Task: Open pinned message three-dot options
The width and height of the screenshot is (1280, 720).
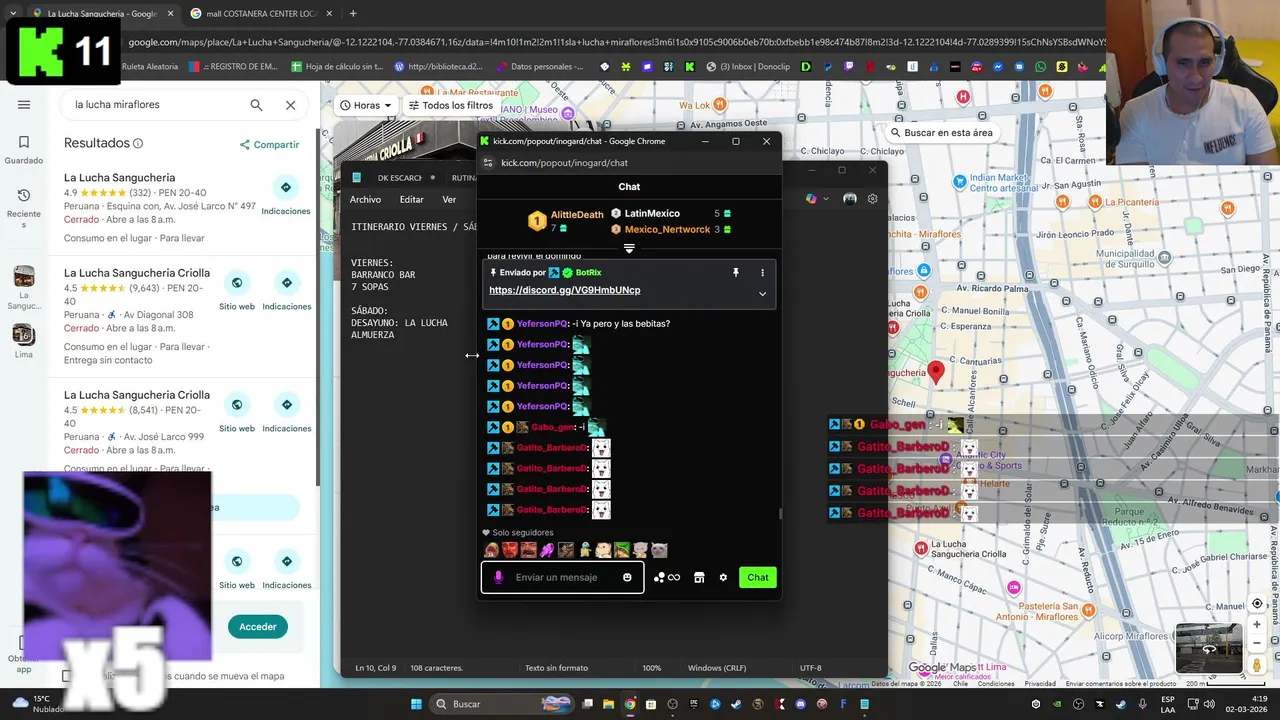Action: 762,272
